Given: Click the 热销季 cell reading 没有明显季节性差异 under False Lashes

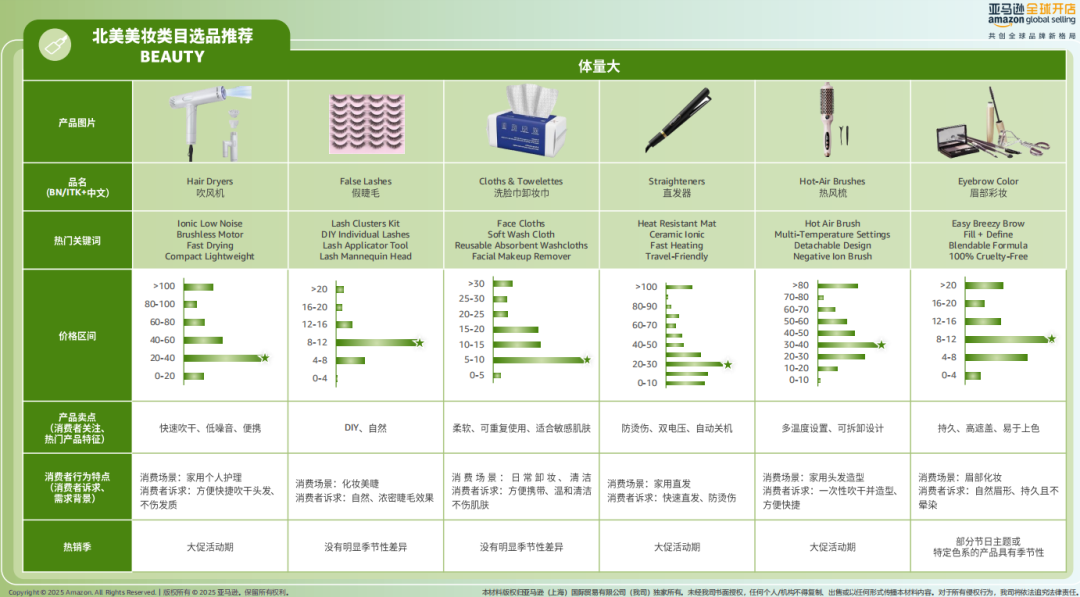Looking at the screenshot, I should pos(366,546).
